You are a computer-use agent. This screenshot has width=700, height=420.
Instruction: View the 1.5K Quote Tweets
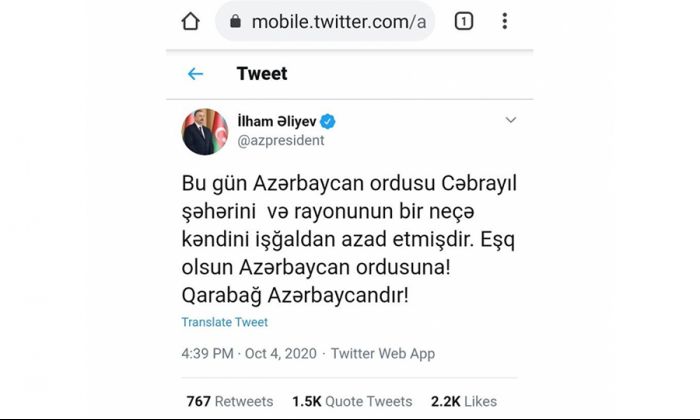[x=352, y=401]
